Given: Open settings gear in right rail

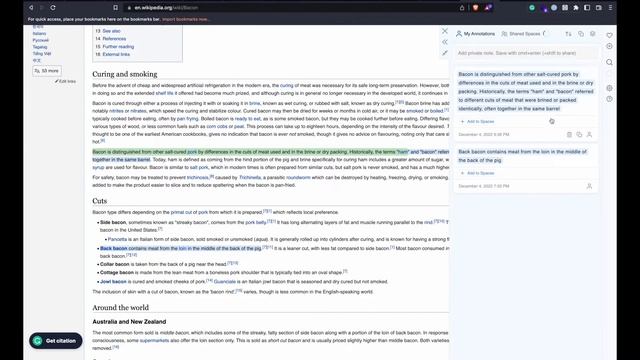Looking at the screenshot, I should click(x=609, y=88).
